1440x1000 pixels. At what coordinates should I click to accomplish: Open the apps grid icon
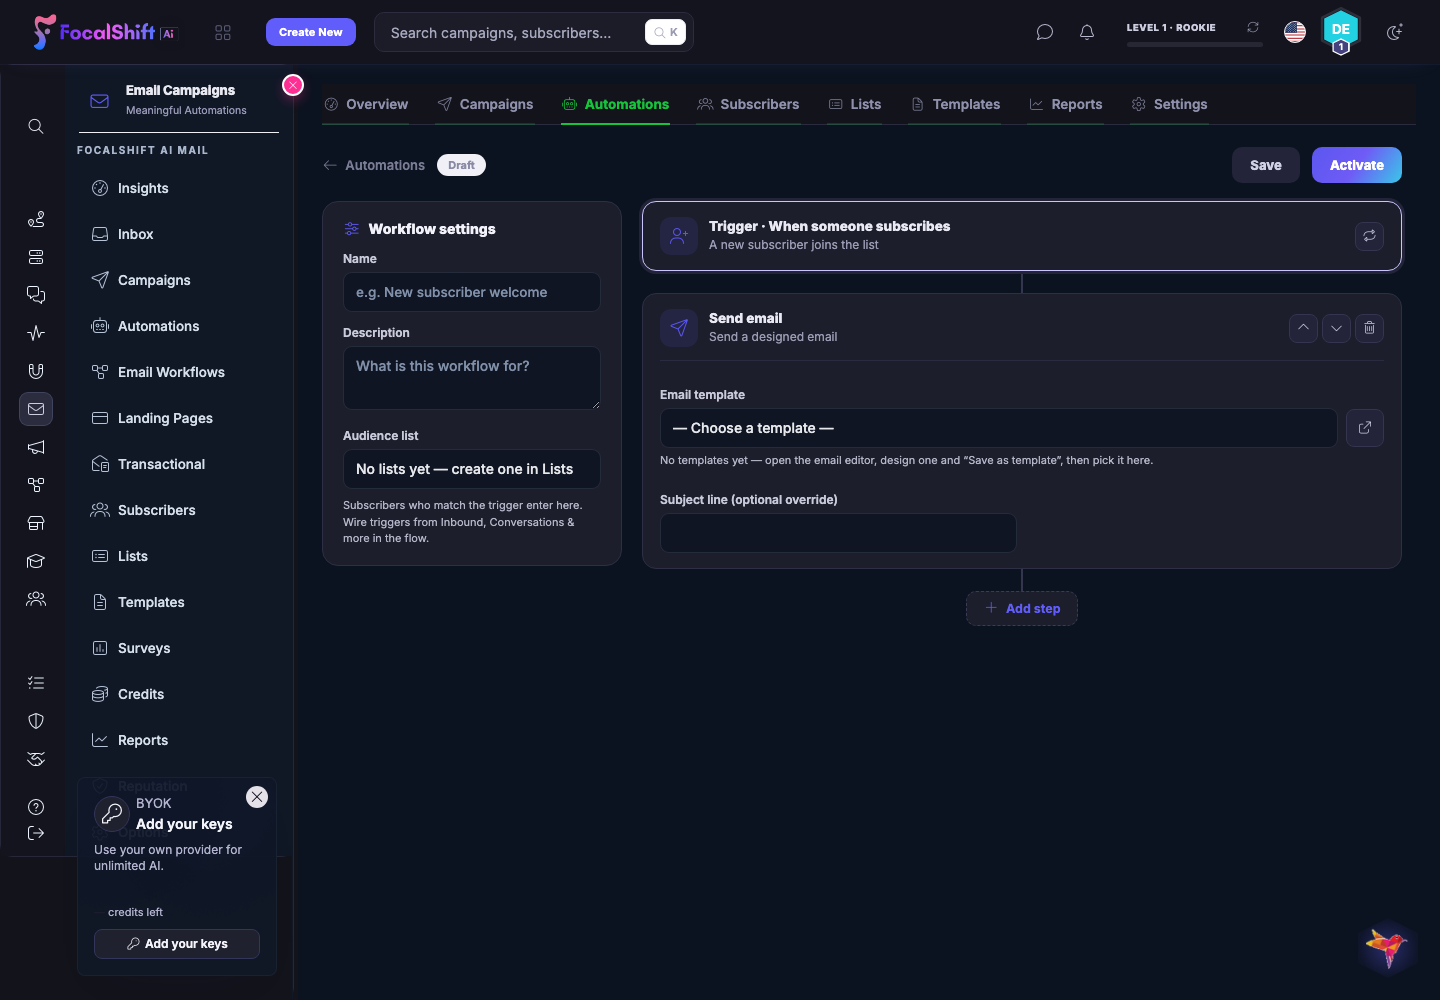[x=223, y=33]
